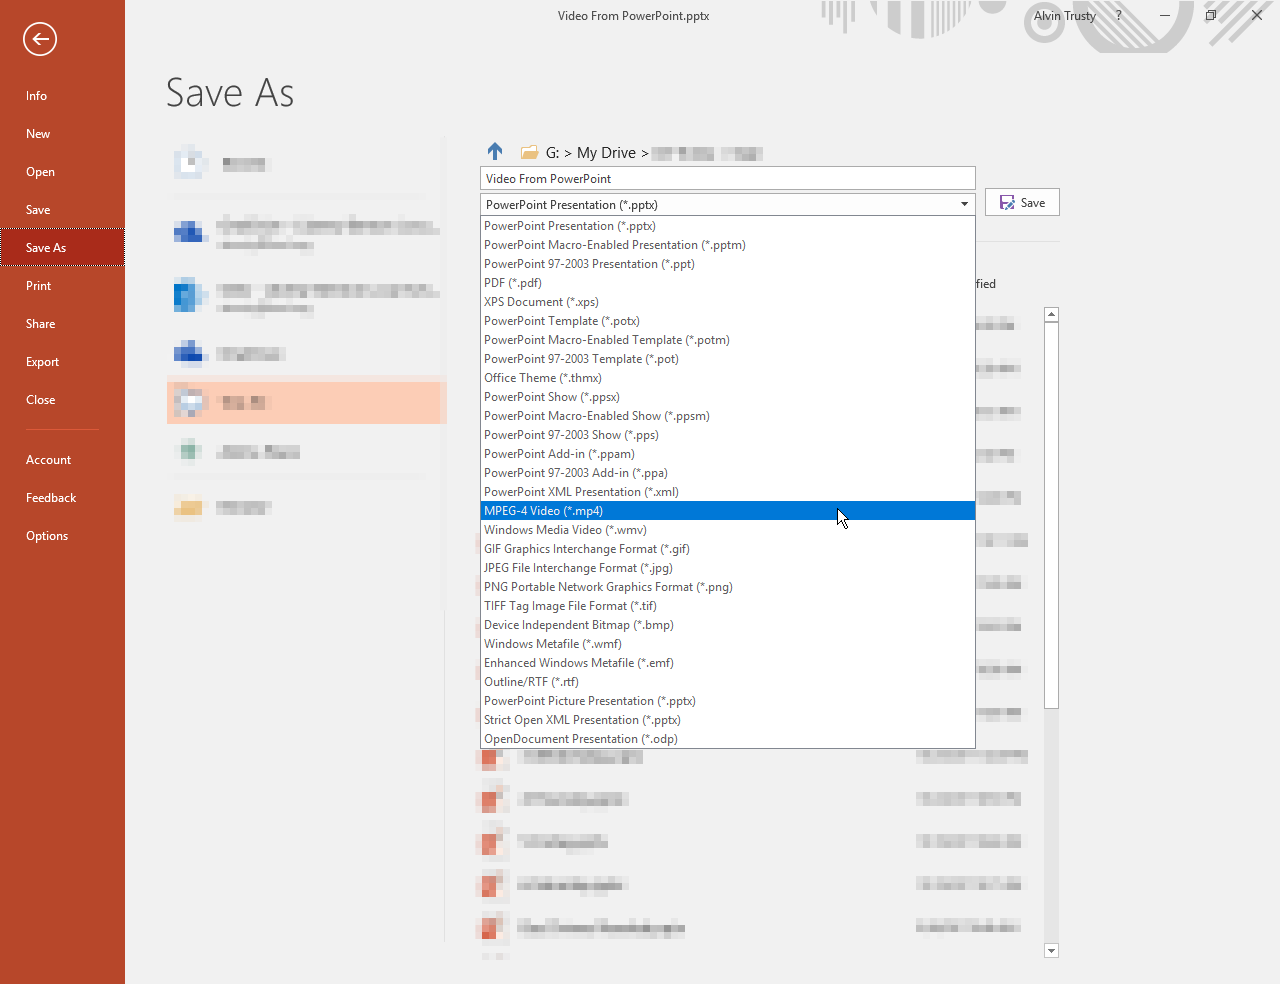Choose PowerPoint 97-2003 Presentation (*.ppt)
Screen dimensions: 1280x984
tap(727, 264)
